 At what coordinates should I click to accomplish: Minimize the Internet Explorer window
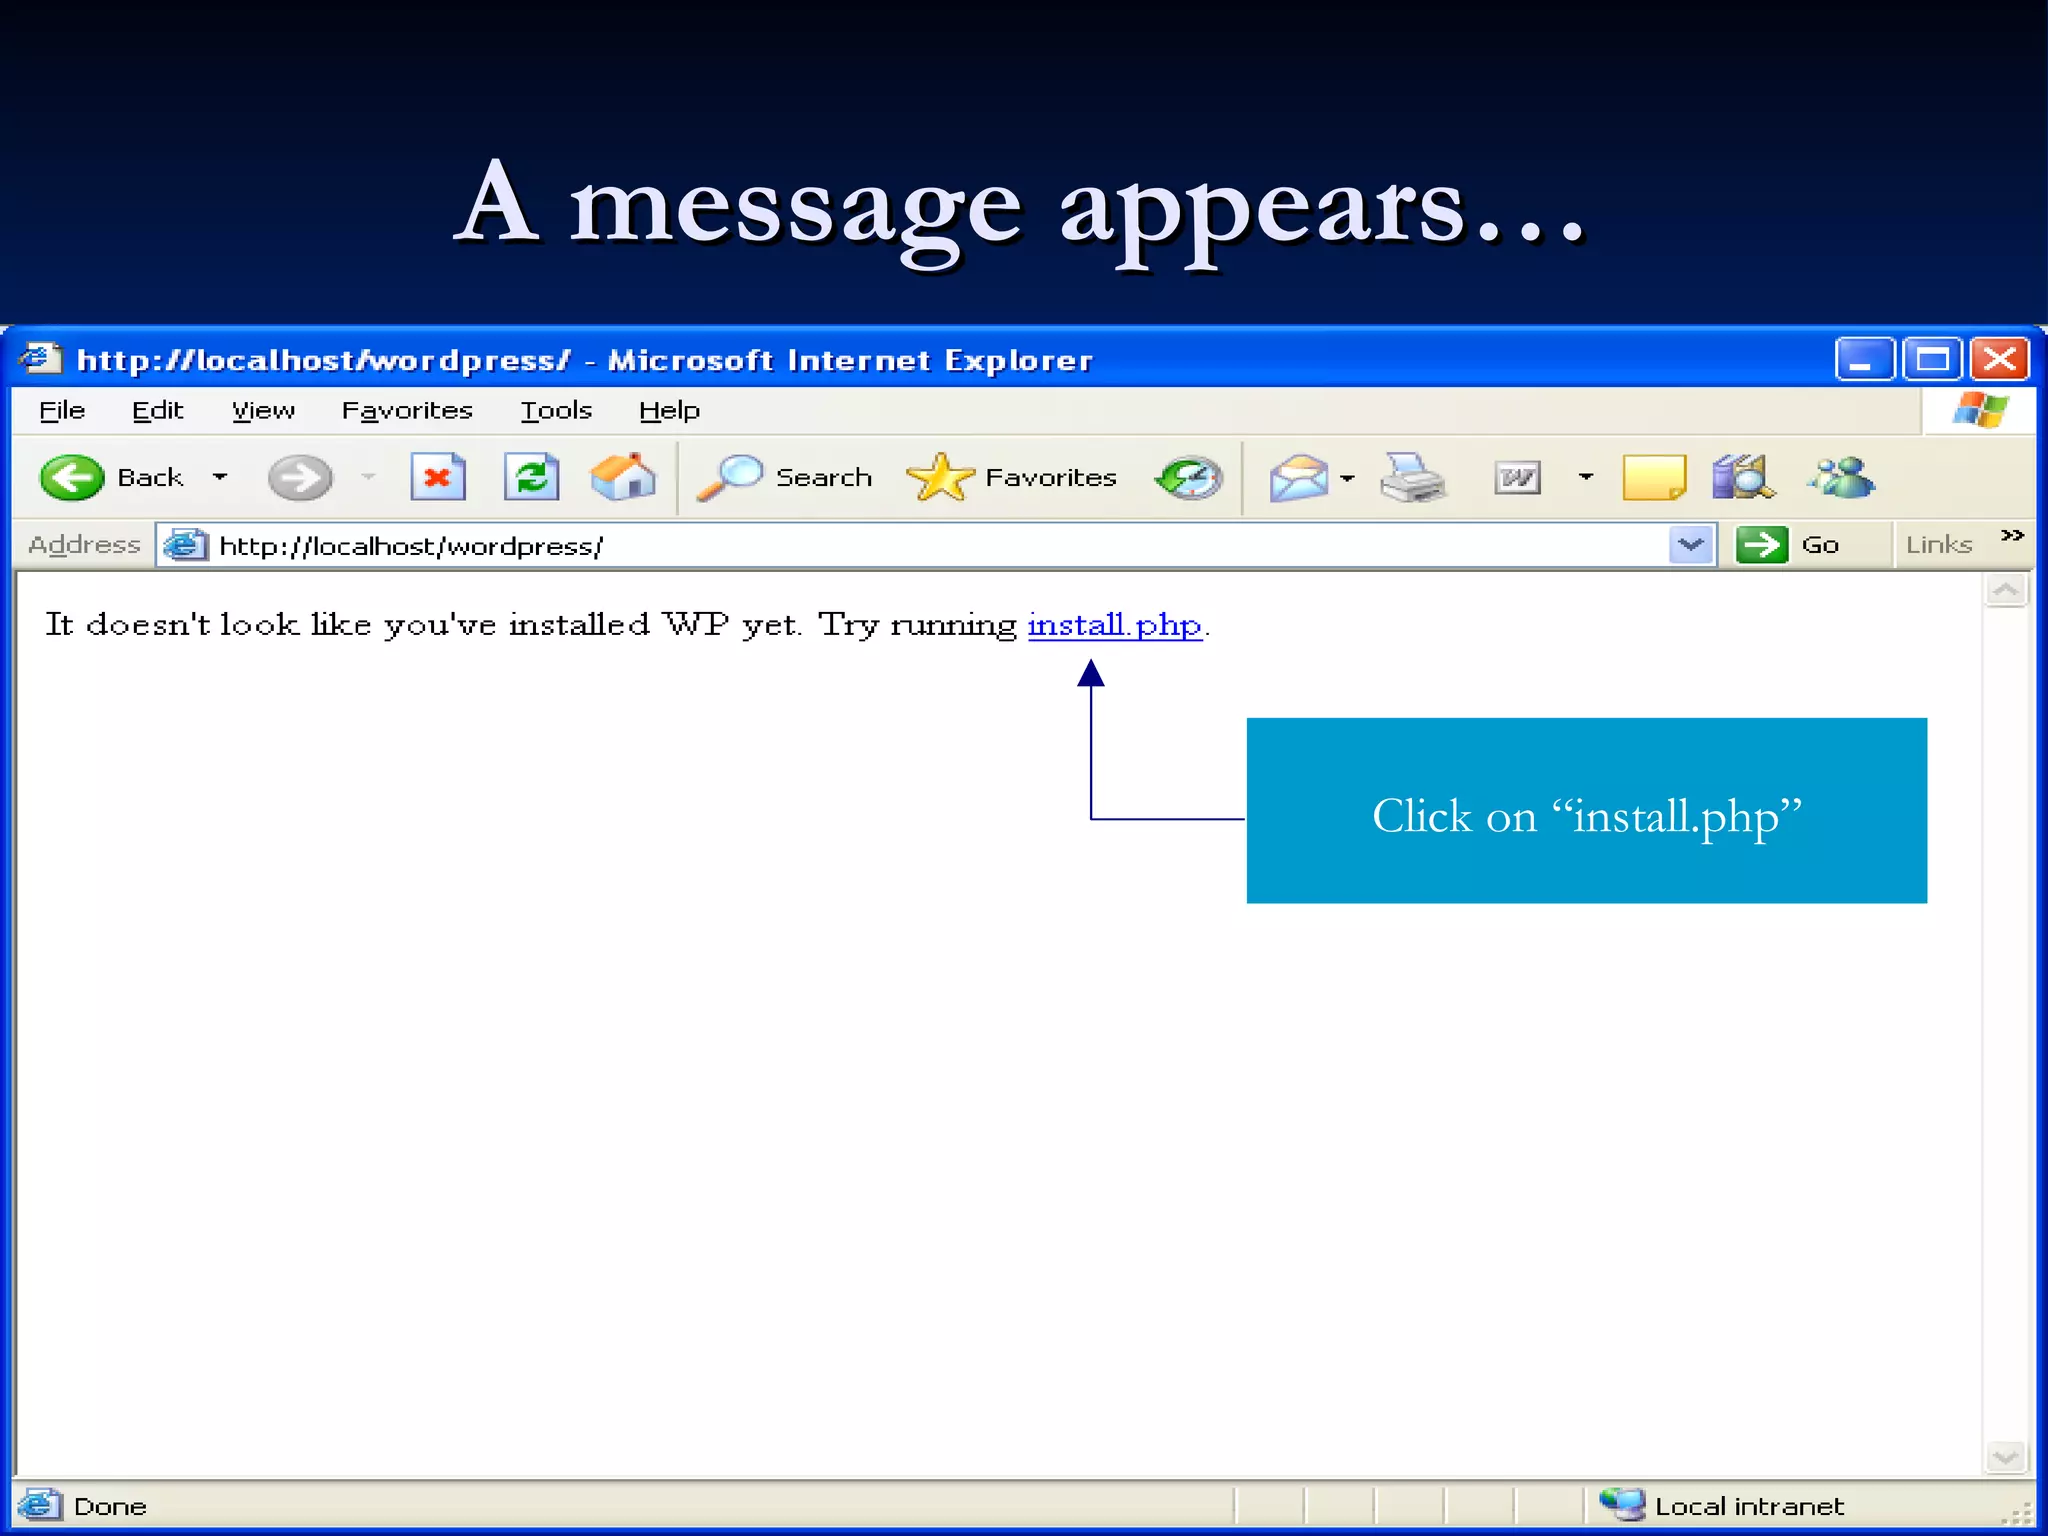[x=1864, y=359]
